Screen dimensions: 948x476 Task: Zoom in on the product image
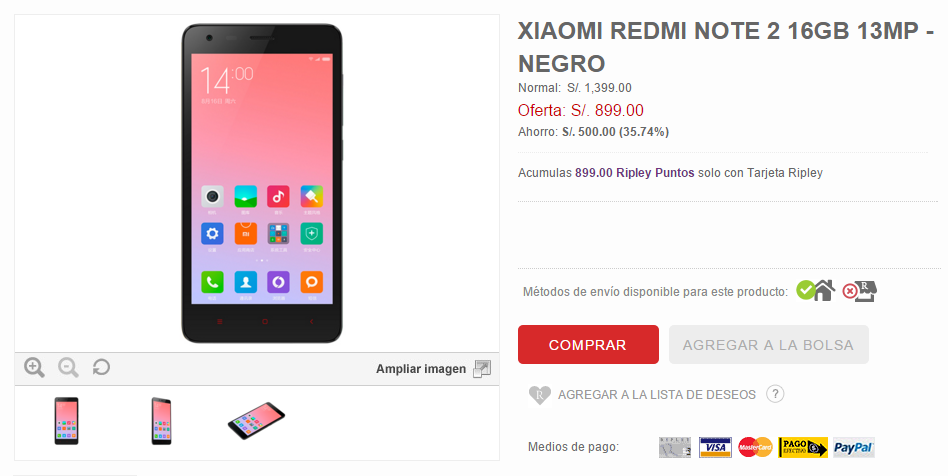[34, 367]
